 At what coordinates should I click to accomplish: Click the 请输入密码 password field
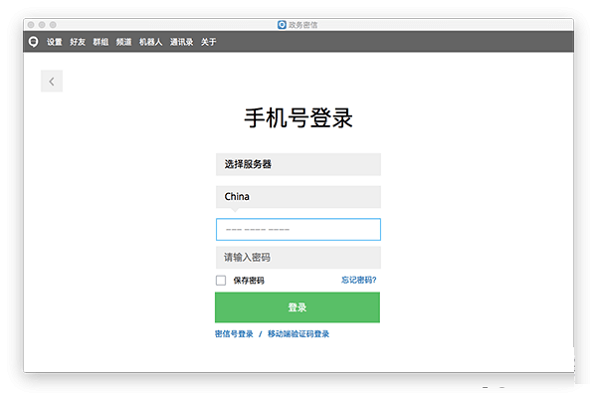point(298,258)
